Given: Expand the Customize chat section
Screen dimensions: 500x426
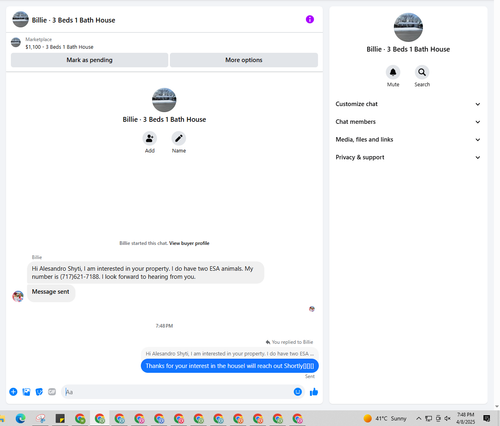Looking at the screenshot, I should pyautogui.click(x=408, y=104).
